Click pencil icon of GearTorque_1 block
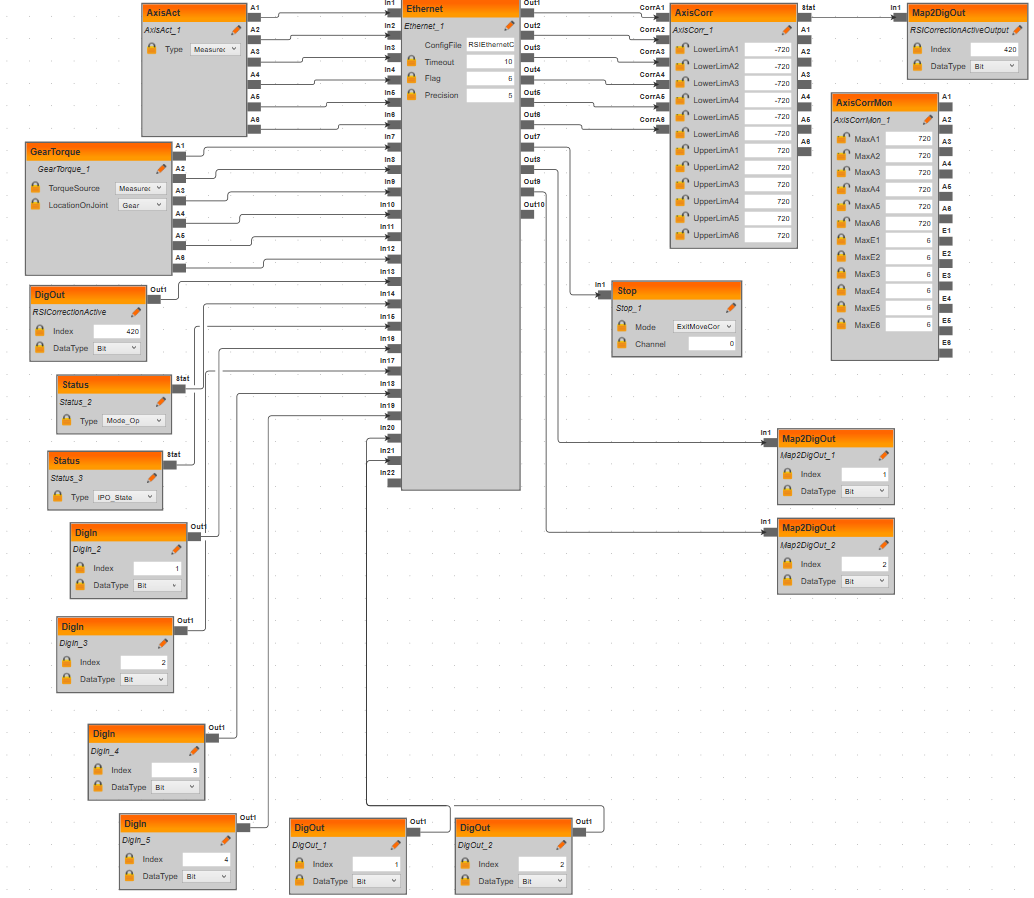The image size is (1034, 898). pos(161,170)
